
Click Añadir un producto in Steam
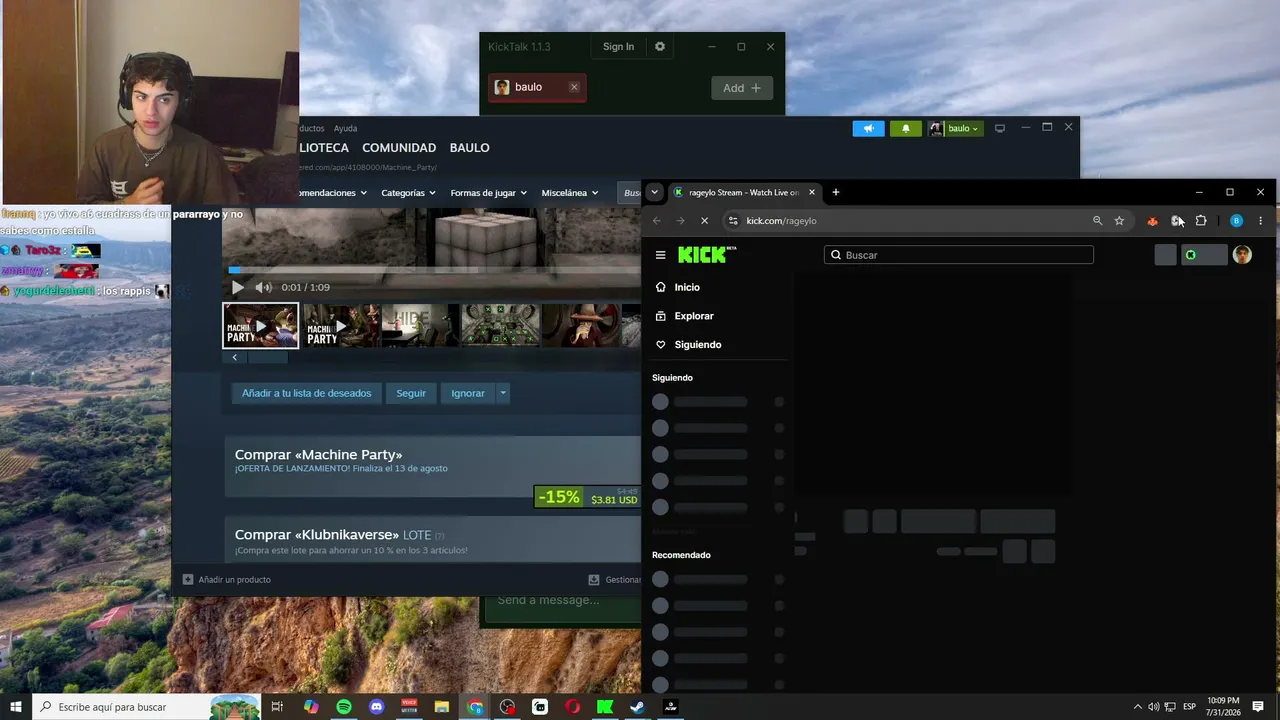[227, 579]
